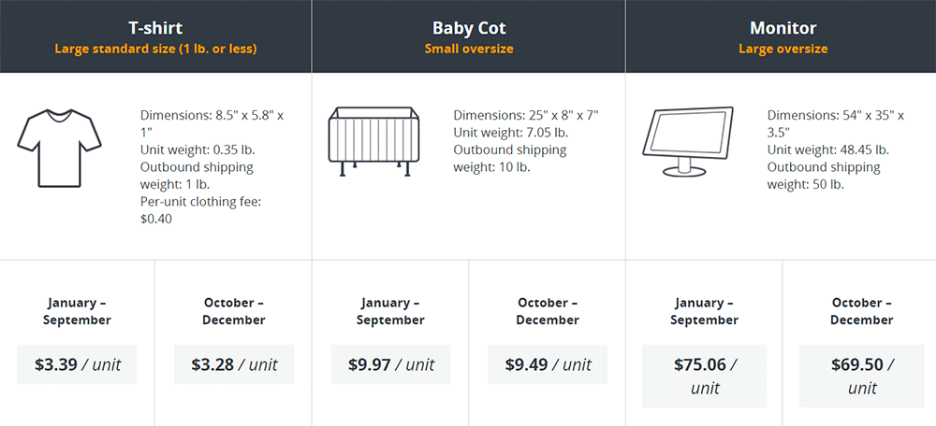Click the Large oversize subtitle
This screenshot has height=426, width=936.
[782, 49]
